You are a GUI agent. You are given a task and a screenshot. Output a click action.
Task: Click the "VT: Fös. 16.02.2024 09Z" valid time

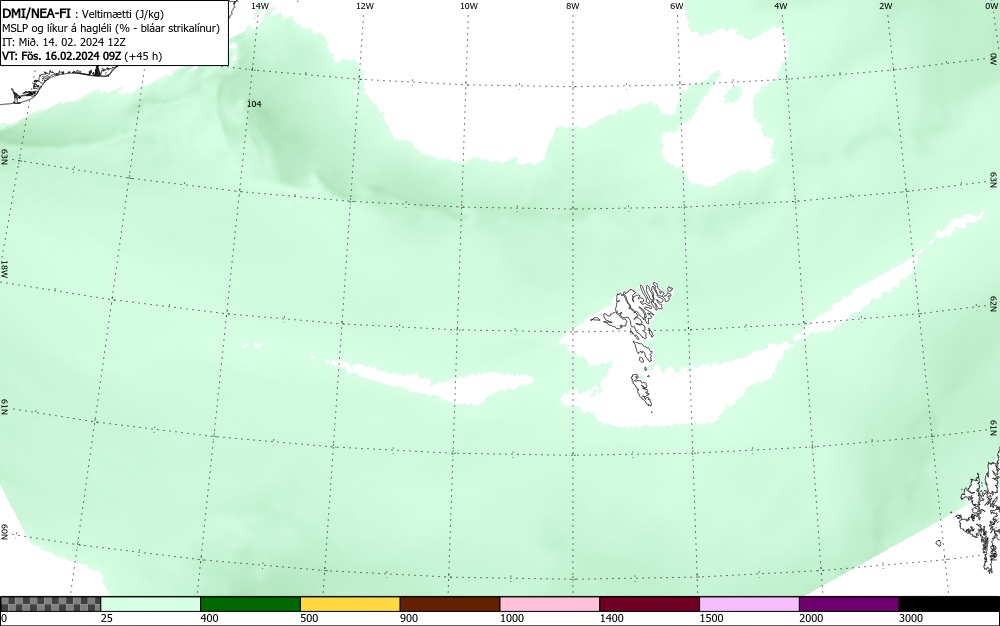(x=62, y=56)
